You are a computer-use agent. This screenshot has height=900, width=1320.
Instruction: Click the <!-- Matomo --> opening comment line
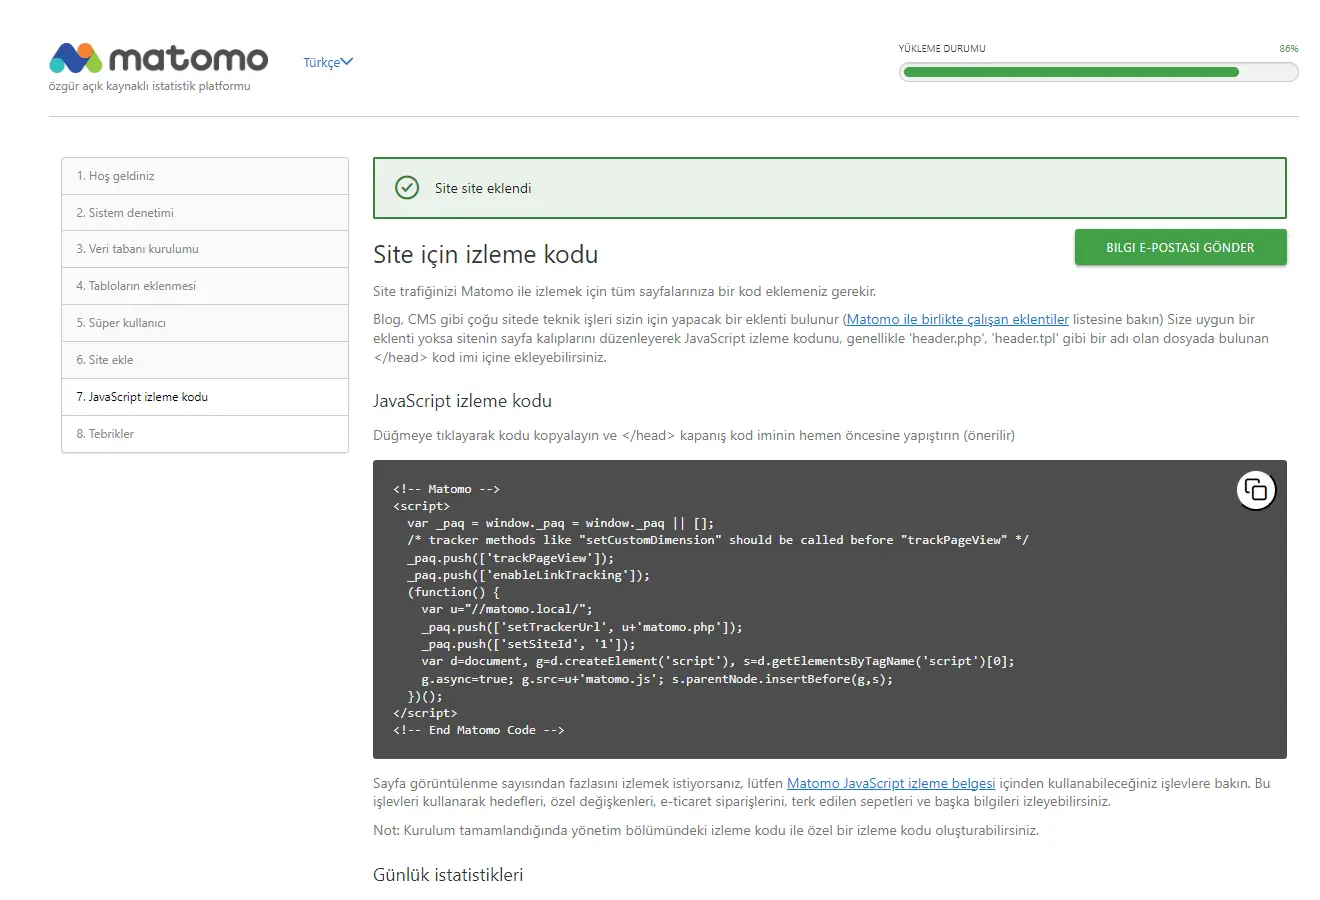[x=446, y=489]
